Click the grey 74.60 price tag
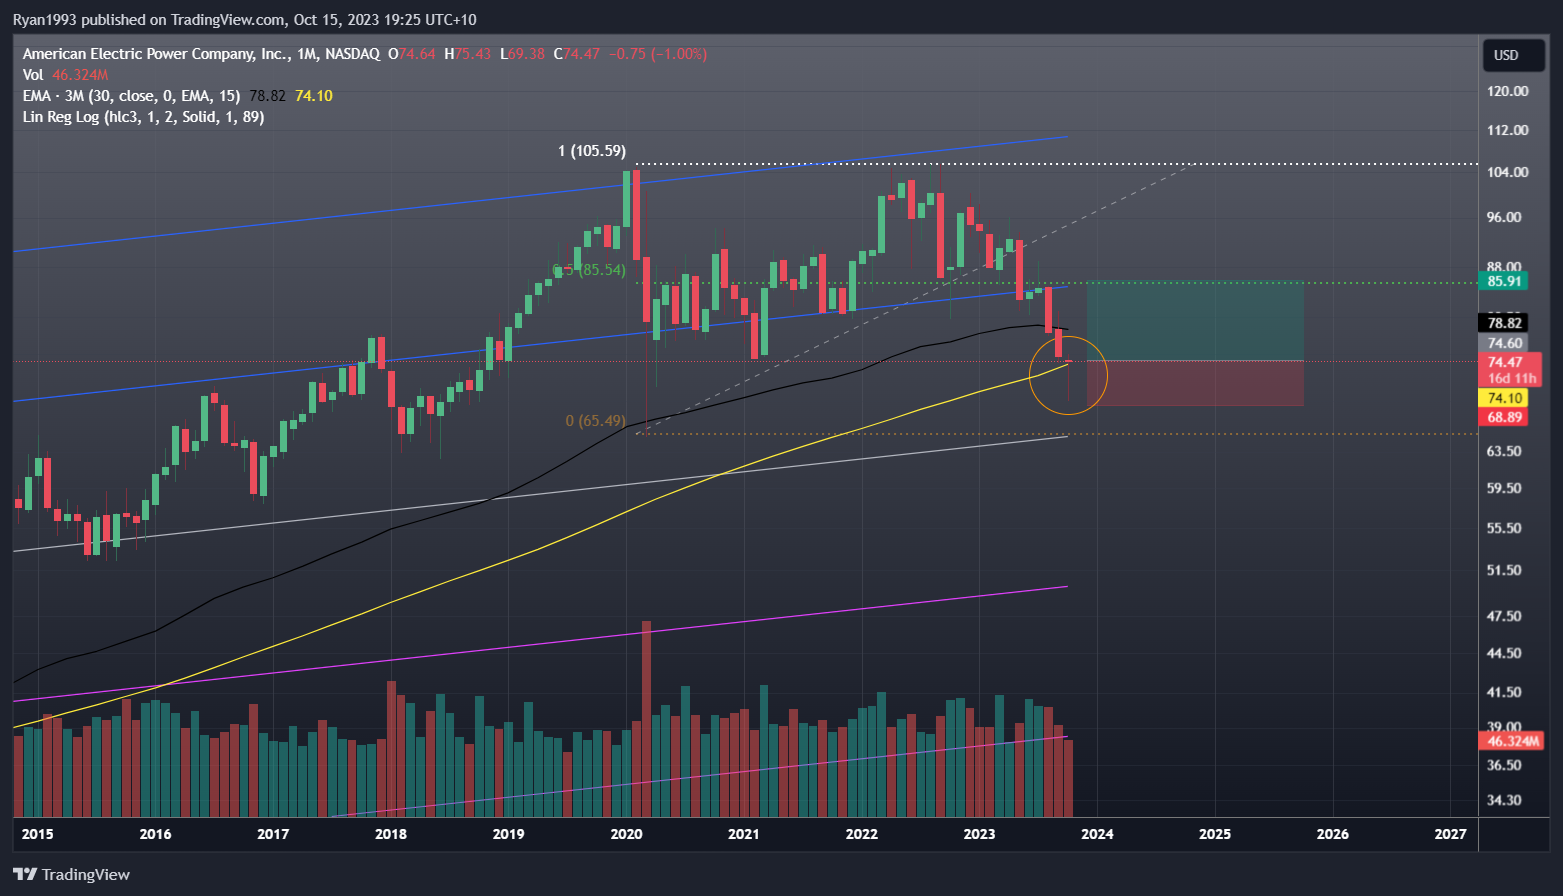 [x=1505, y=343]
